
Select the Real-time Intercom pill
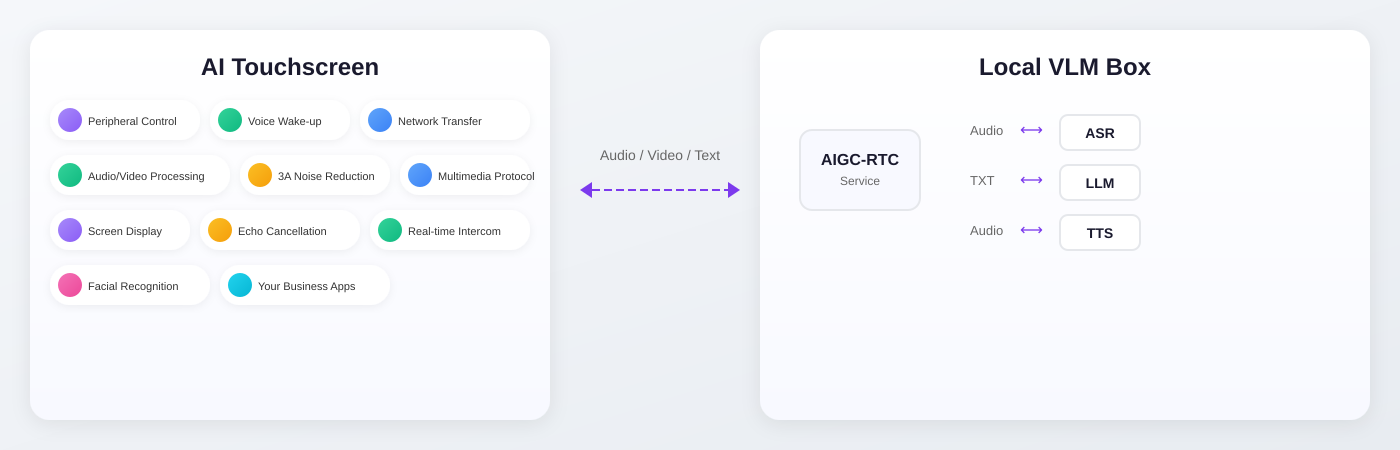450,230
